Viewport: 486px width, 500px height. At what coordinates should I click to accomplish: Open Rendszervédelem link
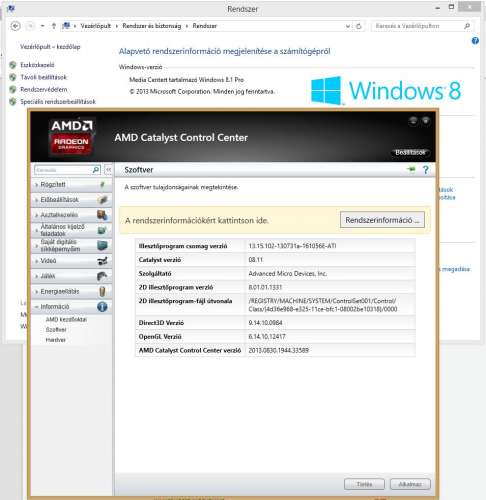pyautogui.click(x=44, y=89)
